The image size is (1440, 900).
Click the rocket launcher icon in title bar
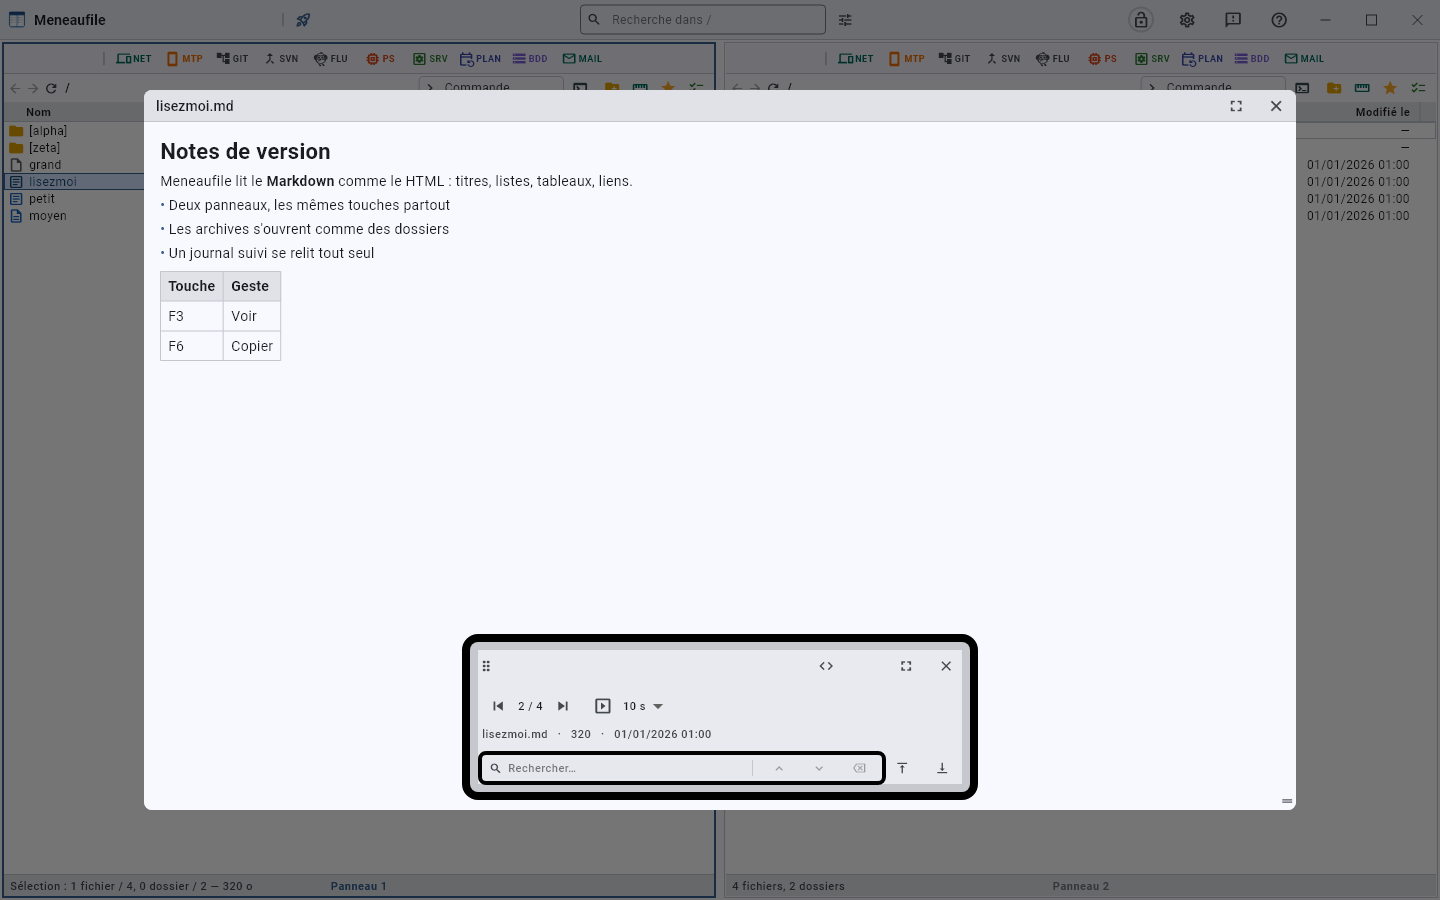coord(303,20)
